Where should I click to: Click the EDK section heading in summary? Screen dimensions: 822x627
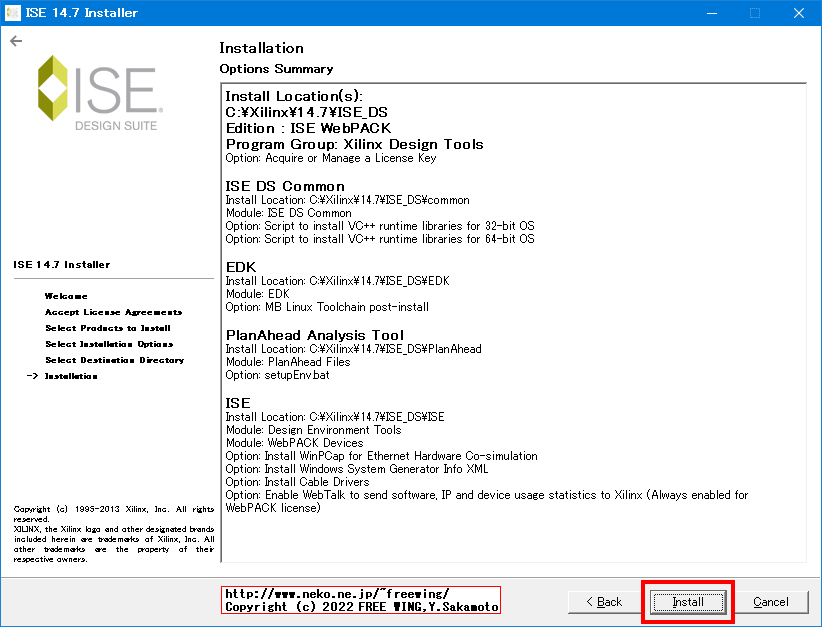[x=239, y=267]
